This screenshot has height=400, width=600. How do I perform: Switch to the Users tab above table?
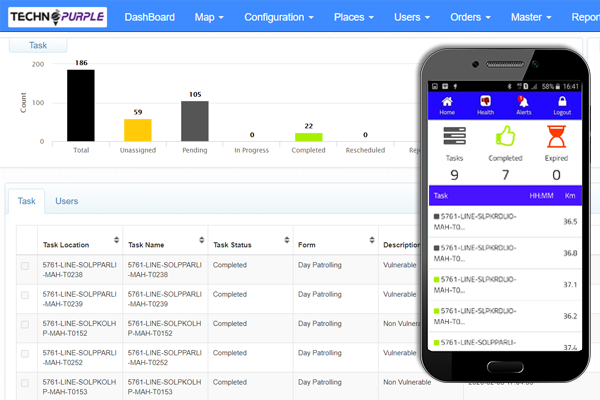pyautogui.click(x=67, y=201)
